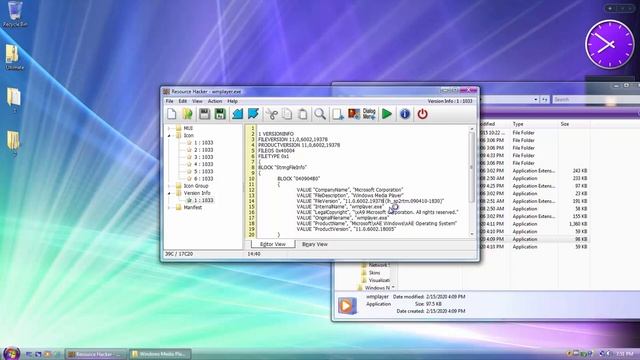
Task: Select the 243 KB Application Extension row
Action: (534, 171)
